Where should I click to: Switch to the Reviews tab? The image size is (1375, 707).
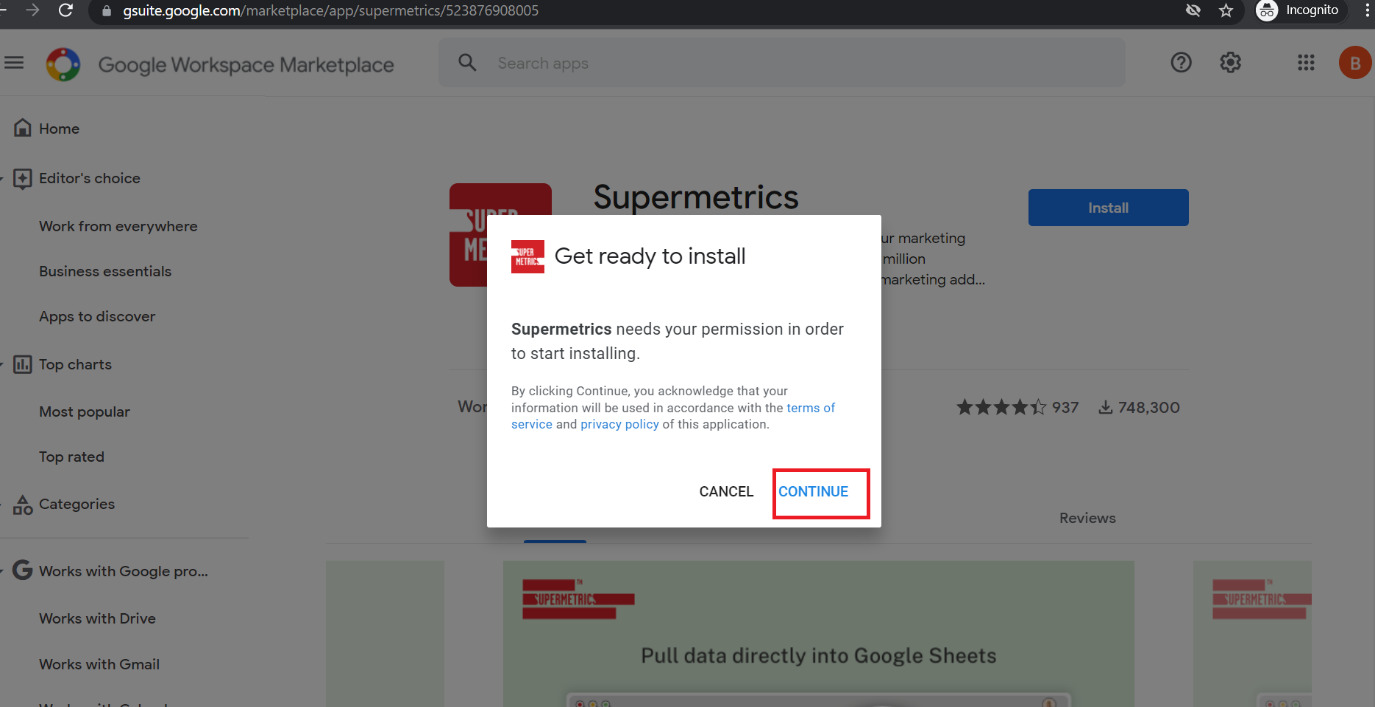1087,518
